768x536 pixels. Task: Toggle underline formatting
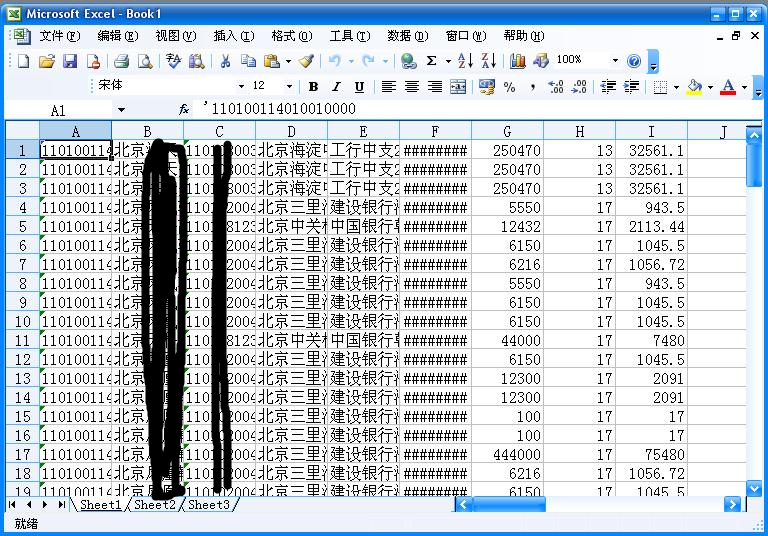coord(359,87)
